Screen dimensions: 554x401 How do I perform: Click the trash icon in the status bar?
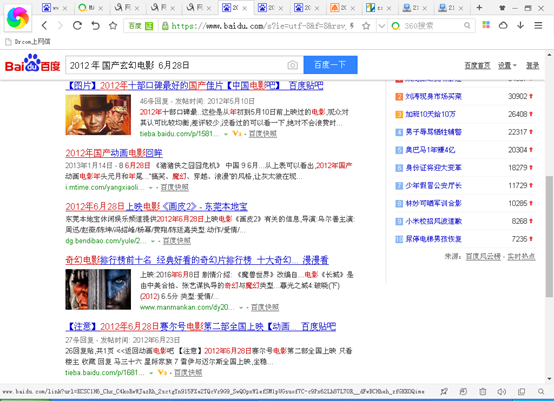[483, 391]
